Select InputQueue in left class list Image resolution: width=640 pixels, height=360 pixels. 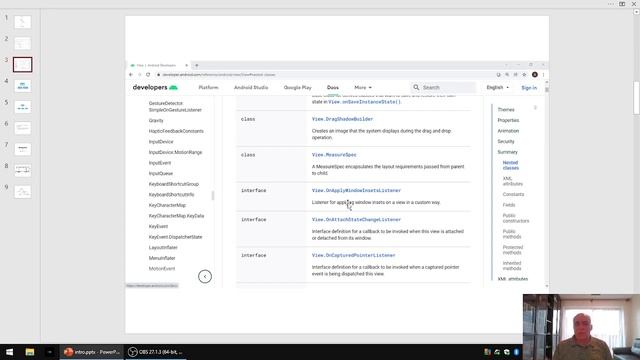pyautogui.click(x=160, y=173)
